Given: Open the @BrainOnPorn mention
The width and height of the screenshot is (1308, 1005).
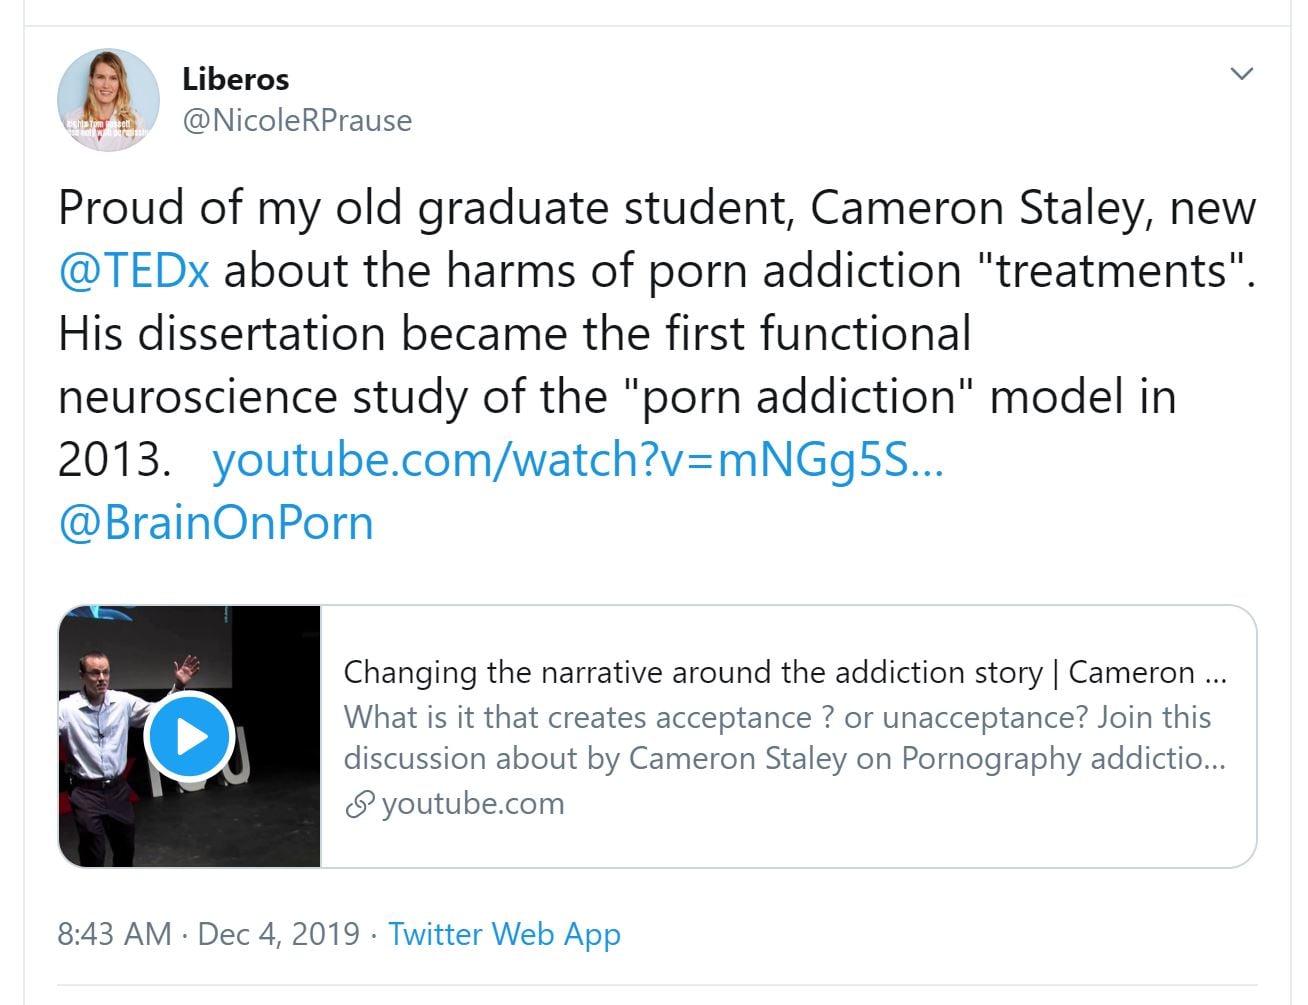Looking at the screenshot, I should point(216,523).
